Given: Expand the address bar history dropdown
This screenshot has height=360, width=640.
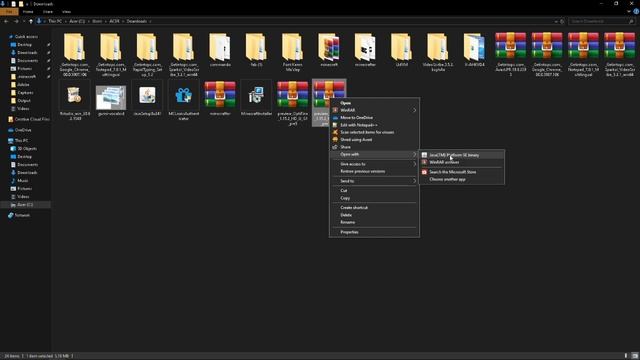Looking at the screenshot, I should point(556,21).
